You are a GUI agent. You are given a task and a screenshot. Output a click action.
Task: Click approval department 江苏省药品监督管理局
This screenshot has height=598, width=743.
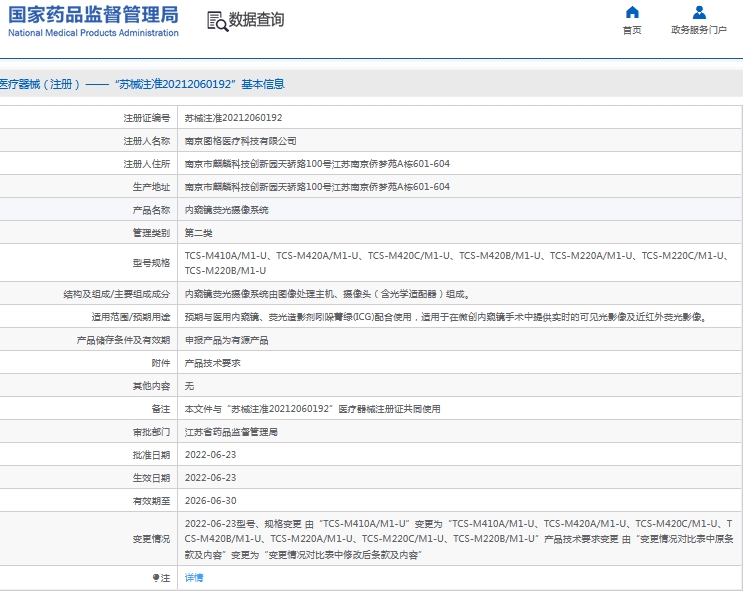tap(231, 432)
